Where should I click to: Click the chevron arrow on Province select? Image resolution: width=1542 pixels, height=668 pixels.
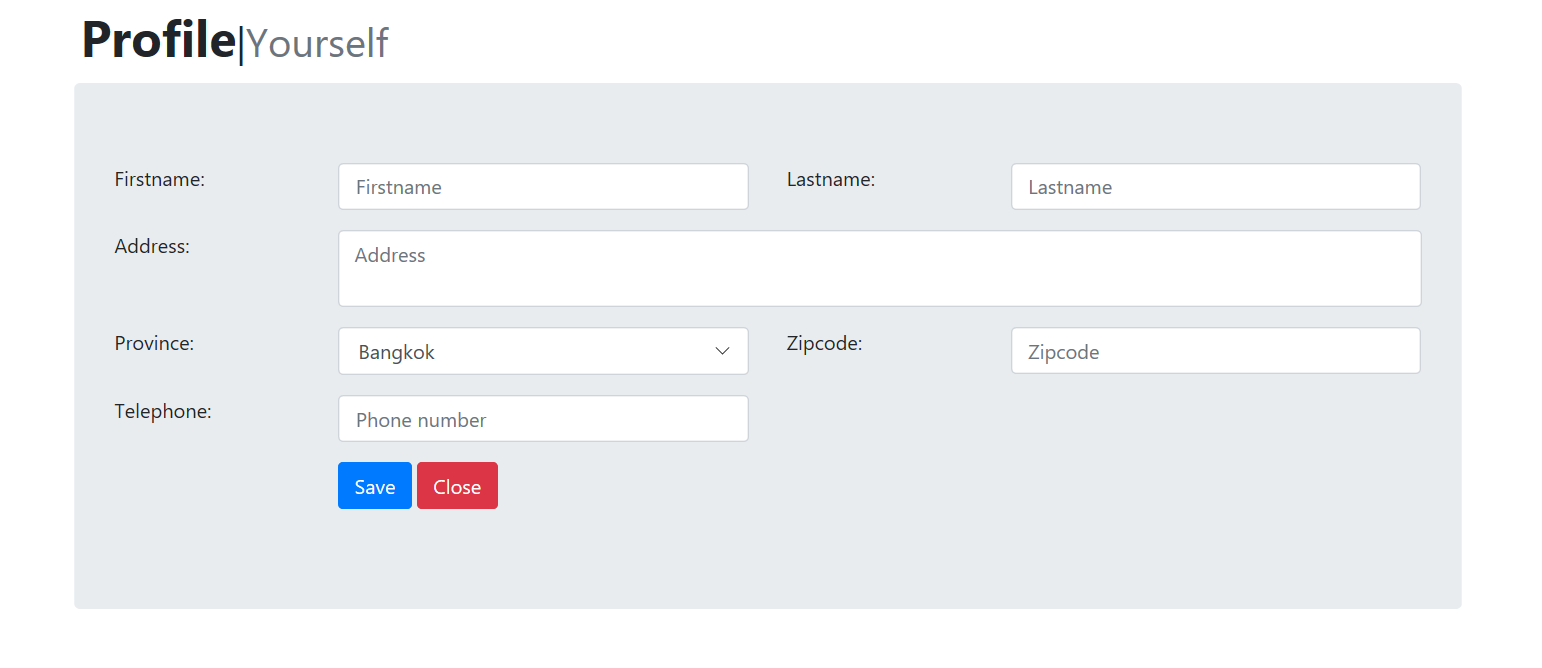point(722,352)
